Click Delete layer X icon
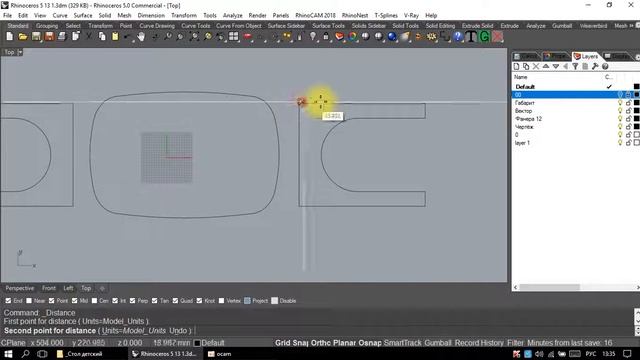Image resolution: width=640 pixels, height=360 pixels. point(536,66)
